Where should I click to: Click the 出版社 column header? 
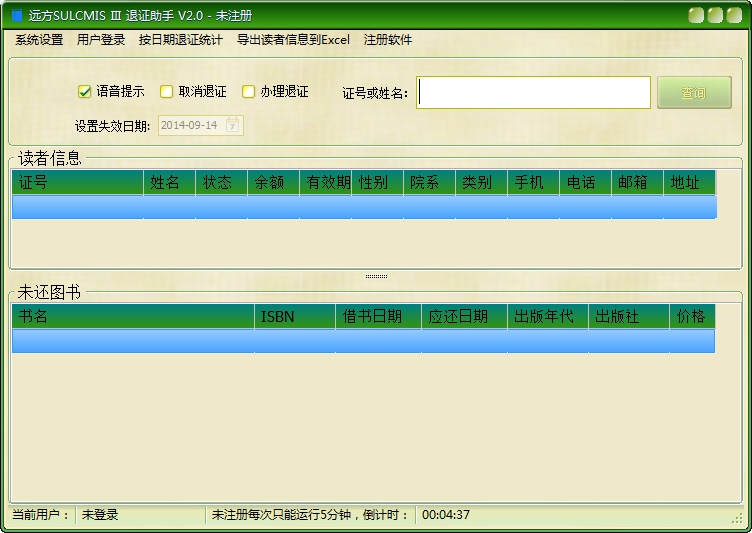[x=629, y=316]
